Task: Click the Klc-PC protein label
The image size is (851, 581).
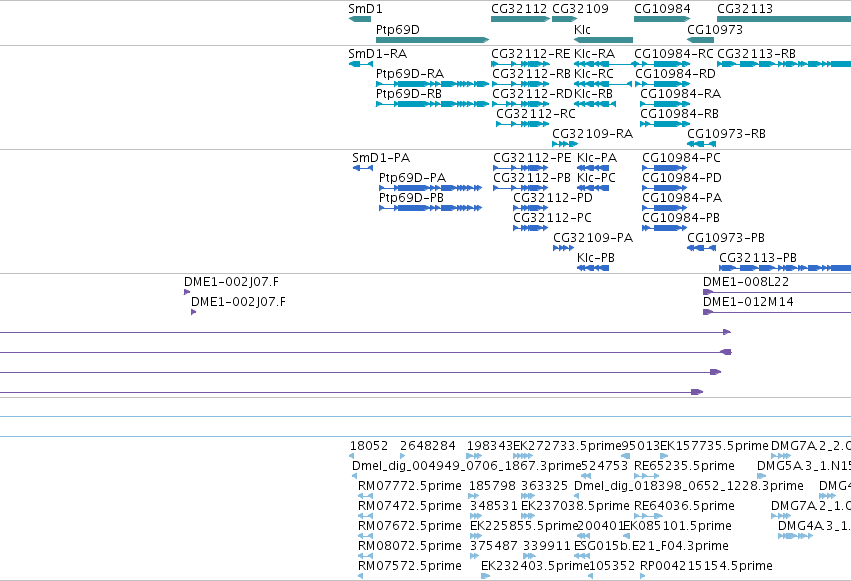Action: point(596,178)
